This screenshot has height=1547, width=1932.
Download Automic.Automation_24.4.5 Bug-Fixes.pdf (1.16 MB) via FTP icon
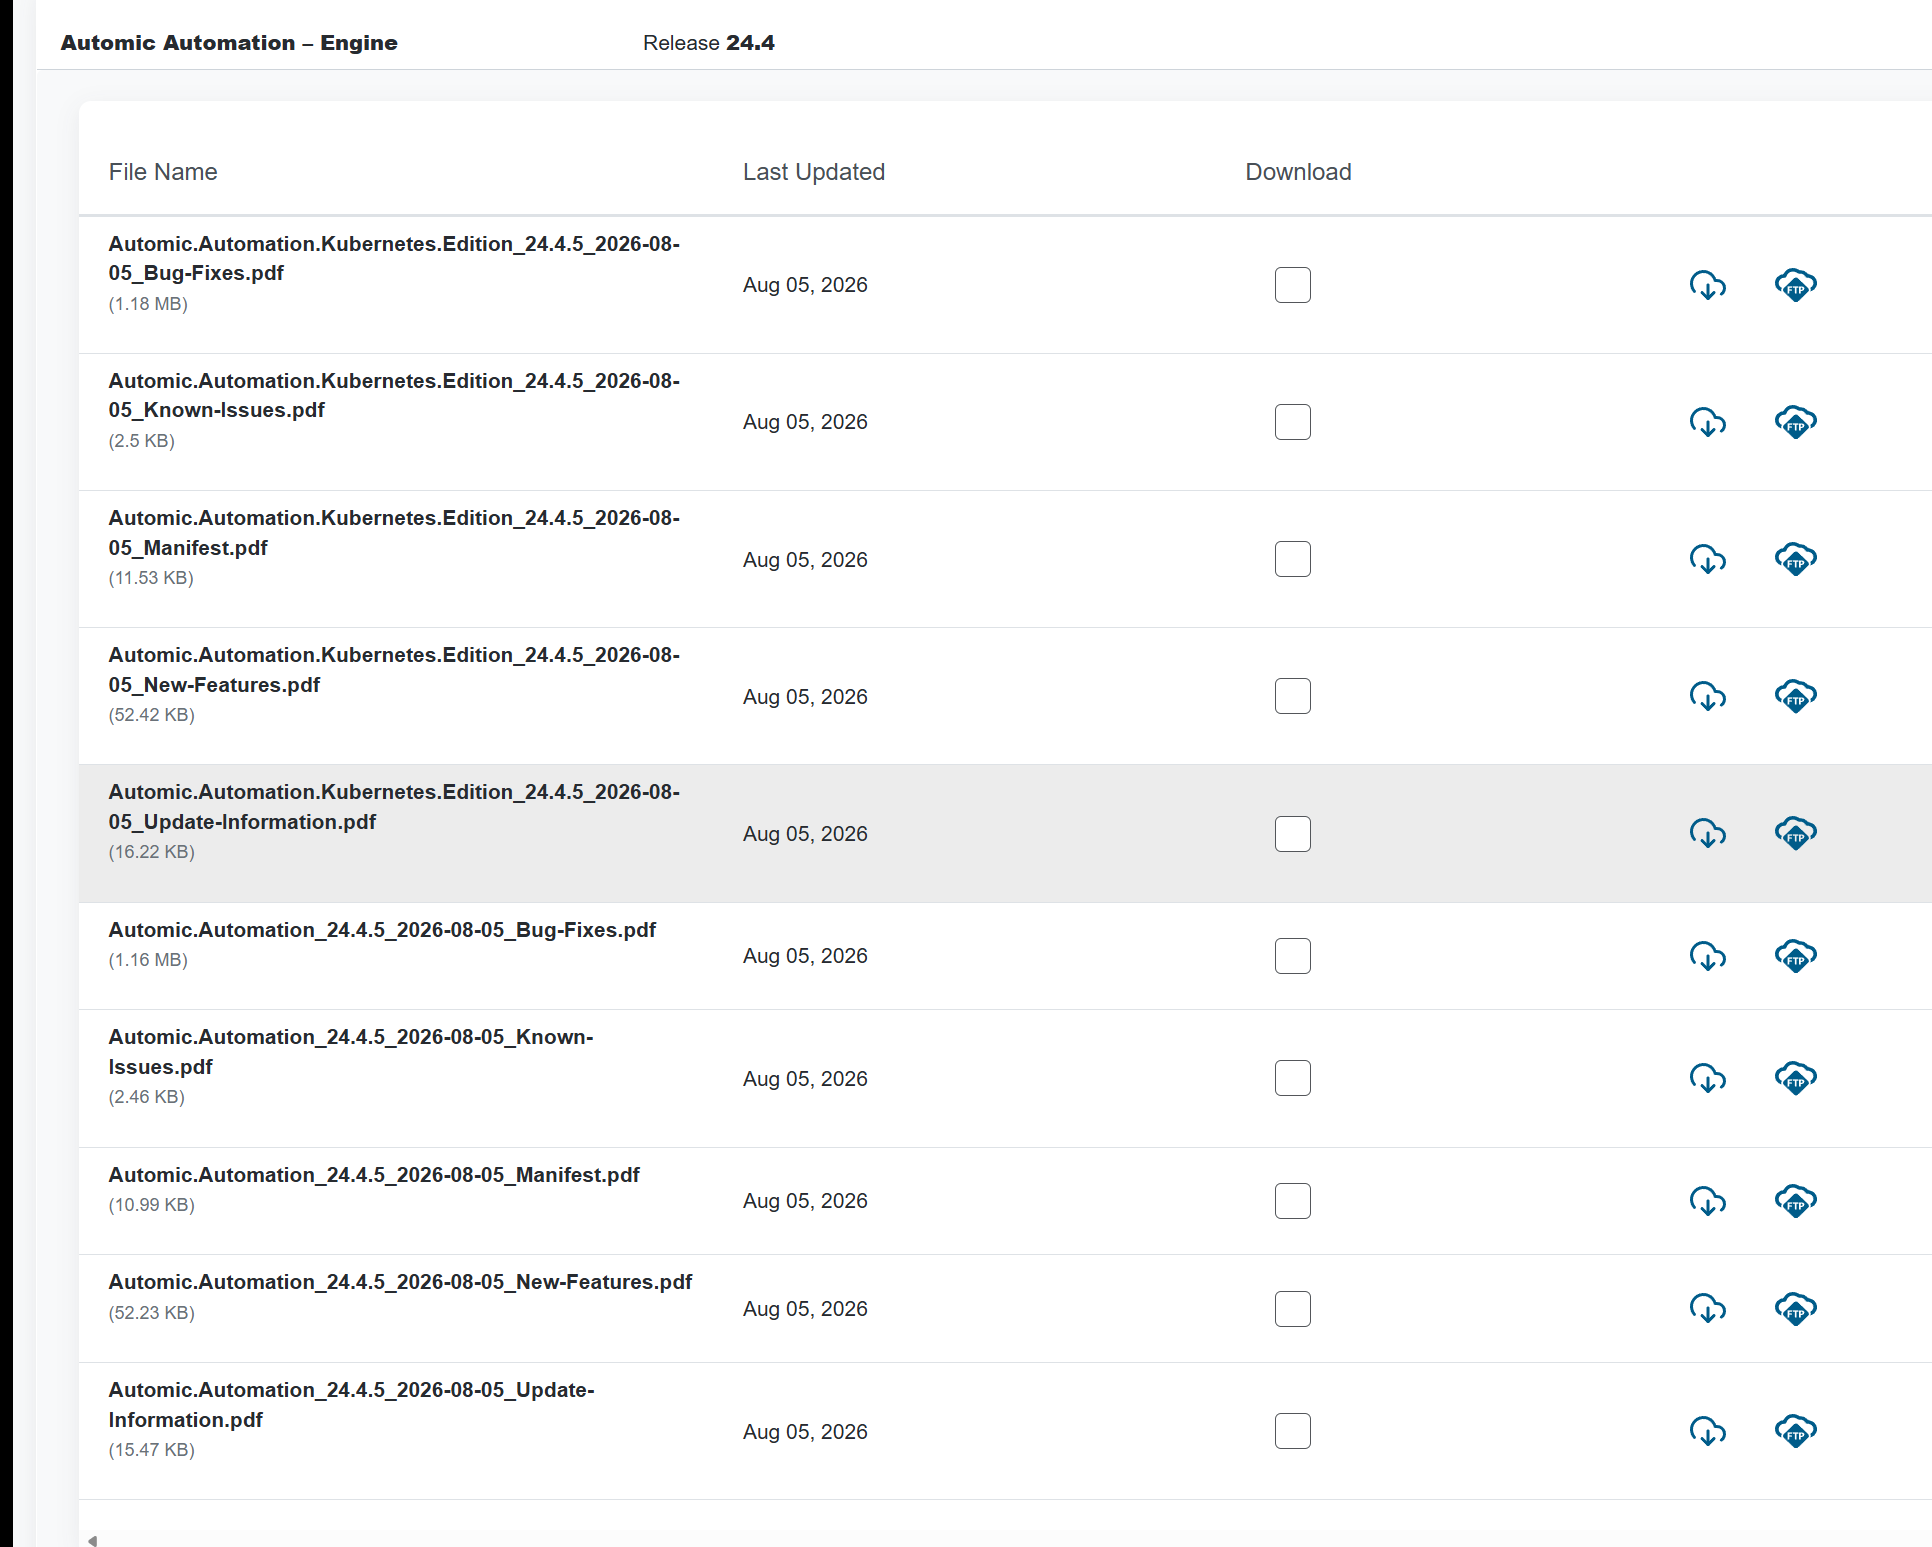[1796, 956]
